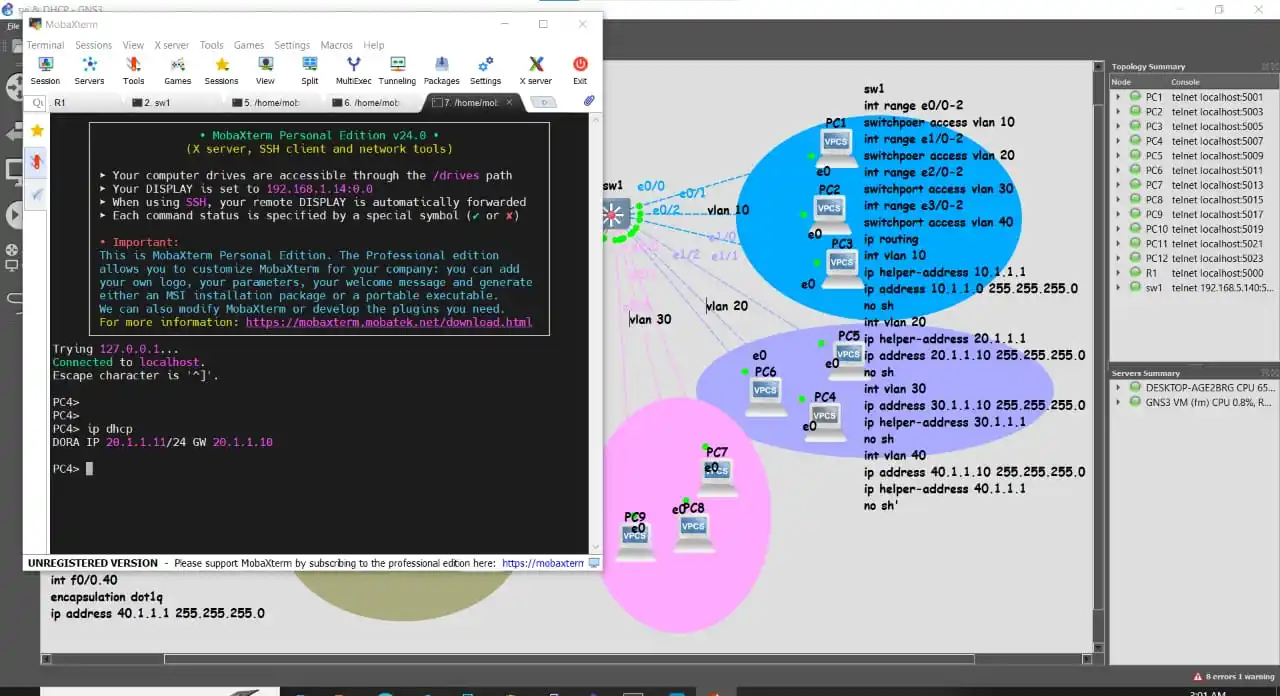Viewport: 1280px width, 696px height.
Task: Expand the PC7 node in Topology Summary
Action: click(1119, 185)
